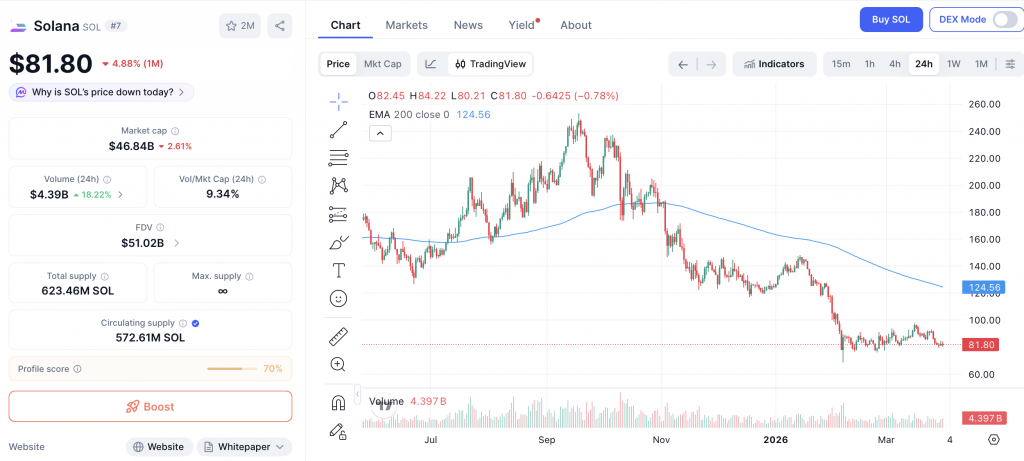Select the trend line drawing tool
The height and width of the screenshot is (461, 1024).
pyautogui.click(x=338, y=129)
